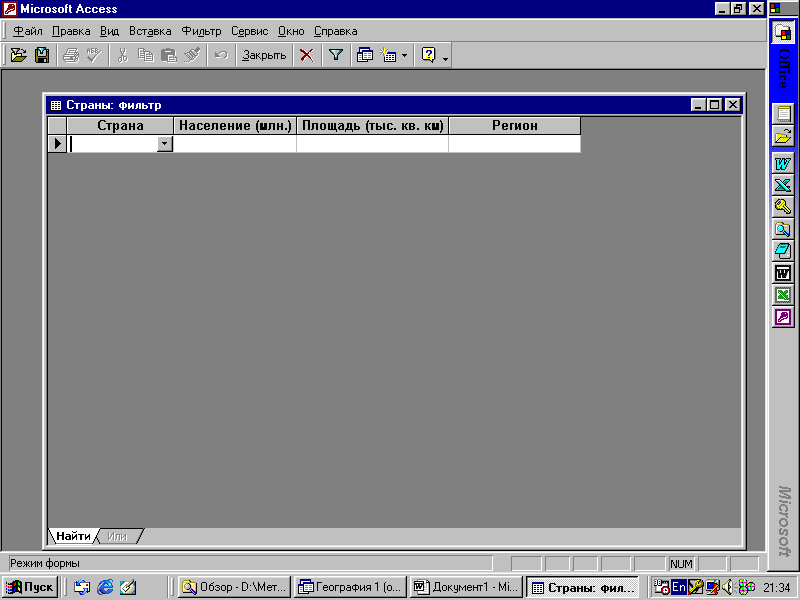
Task: Click Open Office Document folder in Office bar
Action: [783, 136]
